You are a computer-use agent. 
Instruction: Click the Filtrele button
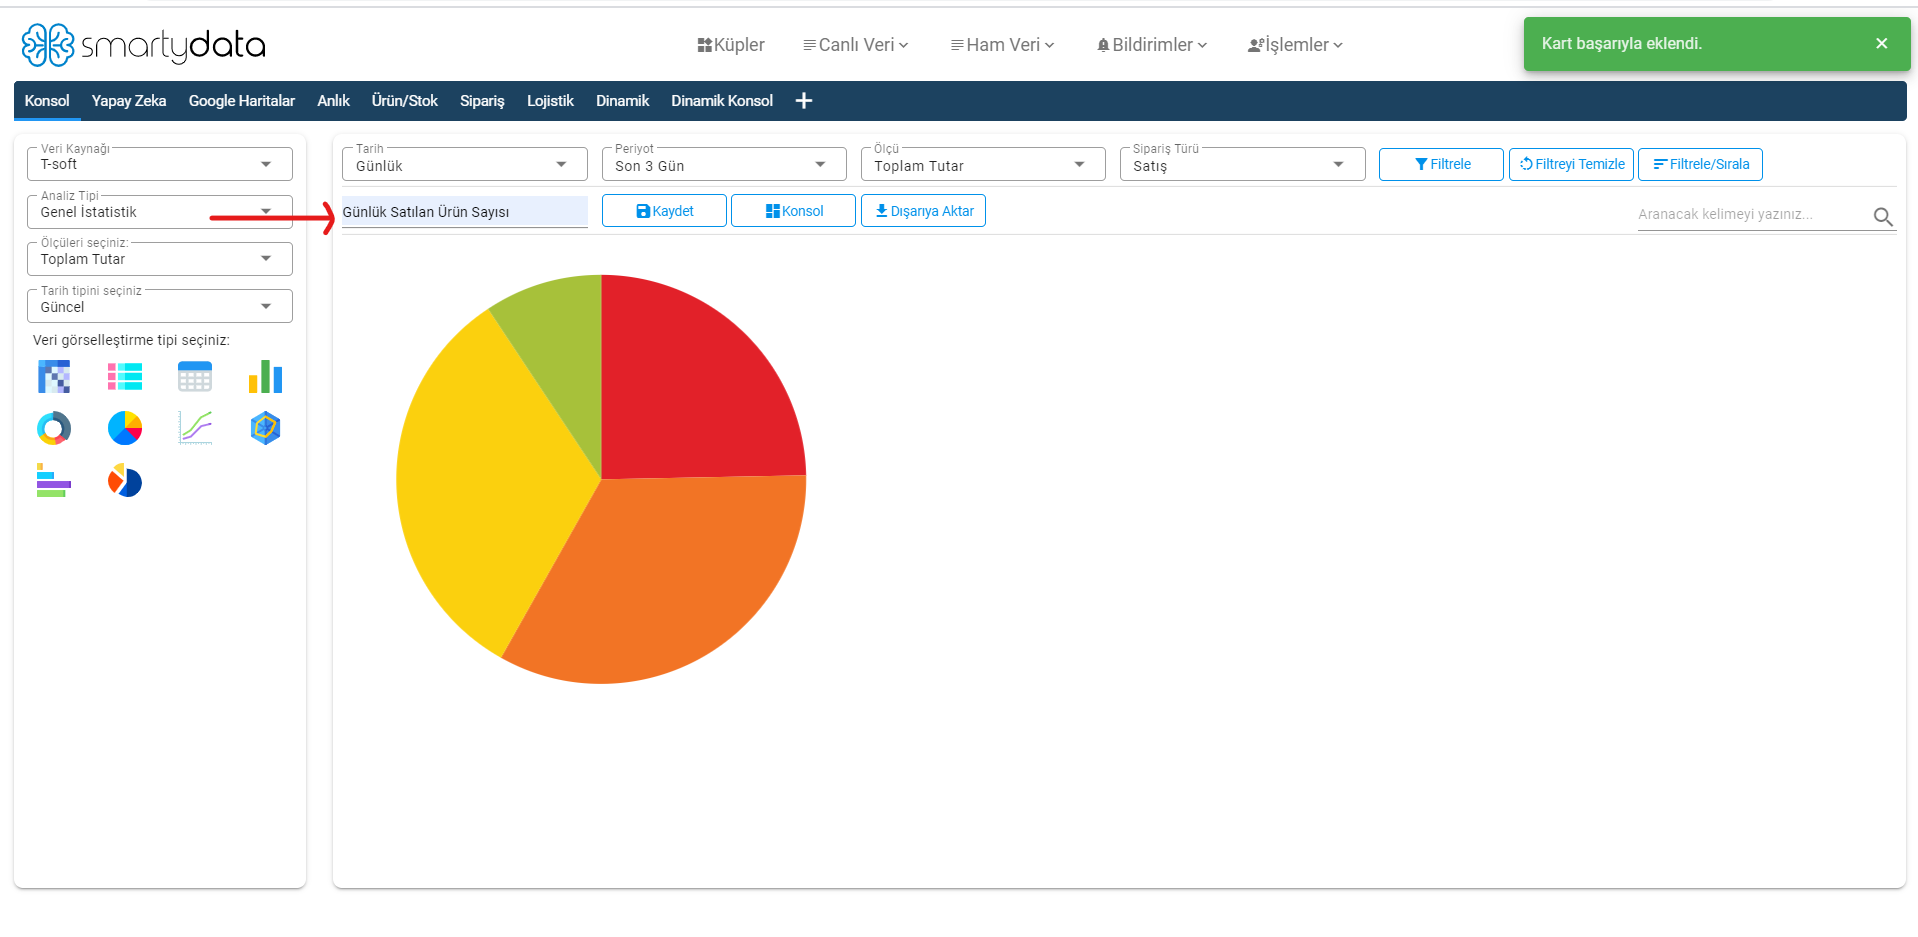pos(1441,164)
